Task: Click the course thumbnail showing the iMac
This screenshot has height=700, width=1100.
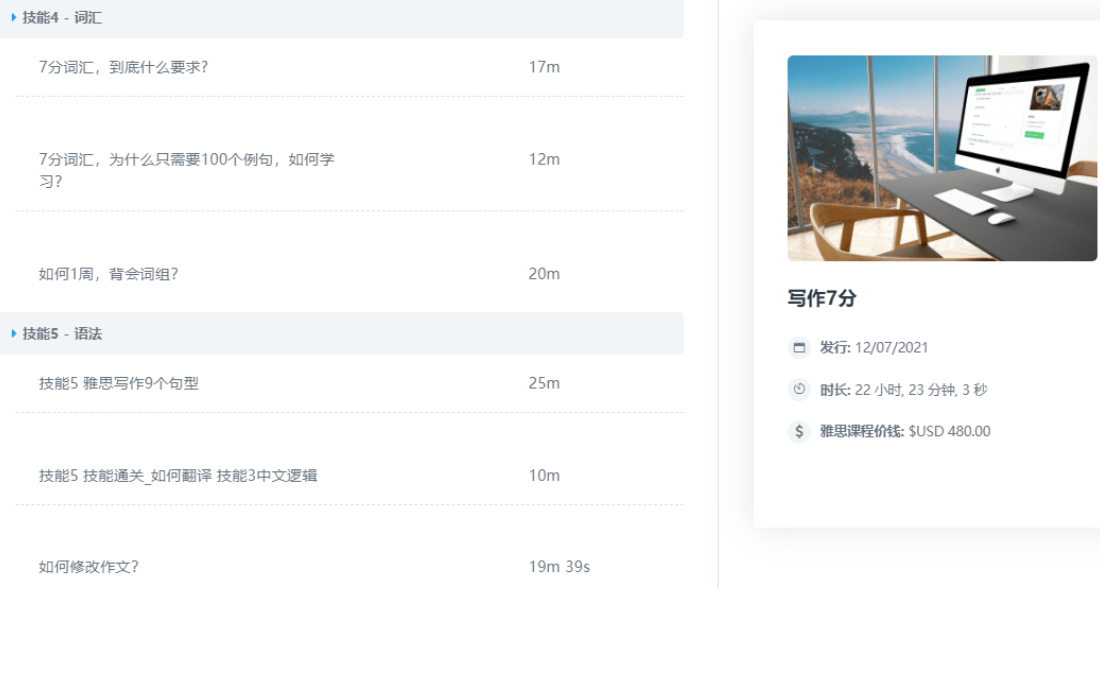Action: 942,158
